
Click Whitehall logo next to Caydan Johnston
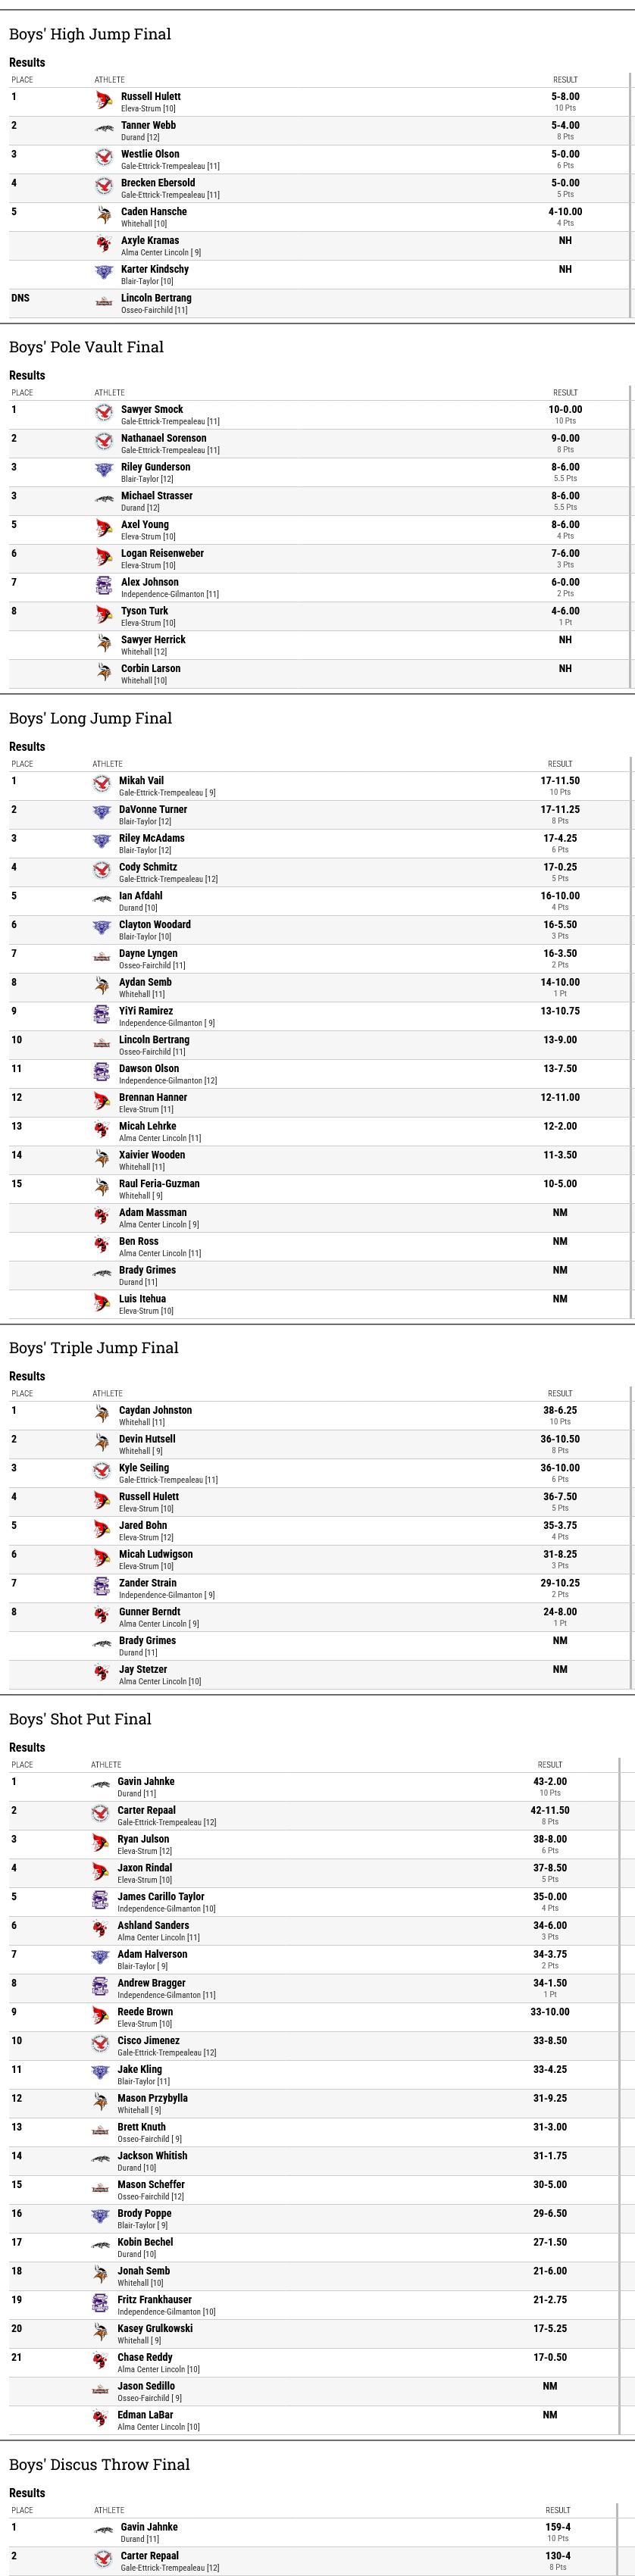point(102,1415)
